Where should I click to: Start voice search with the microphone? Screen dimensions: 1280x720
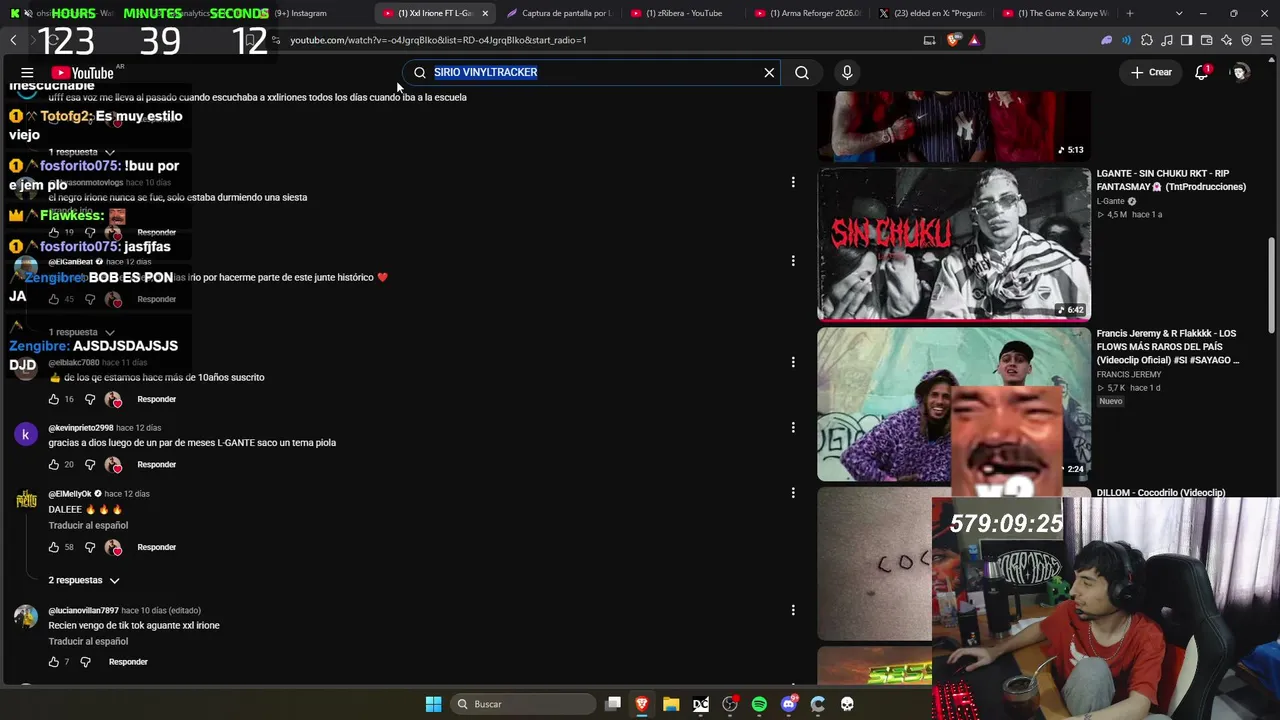(x=847, y=72)
